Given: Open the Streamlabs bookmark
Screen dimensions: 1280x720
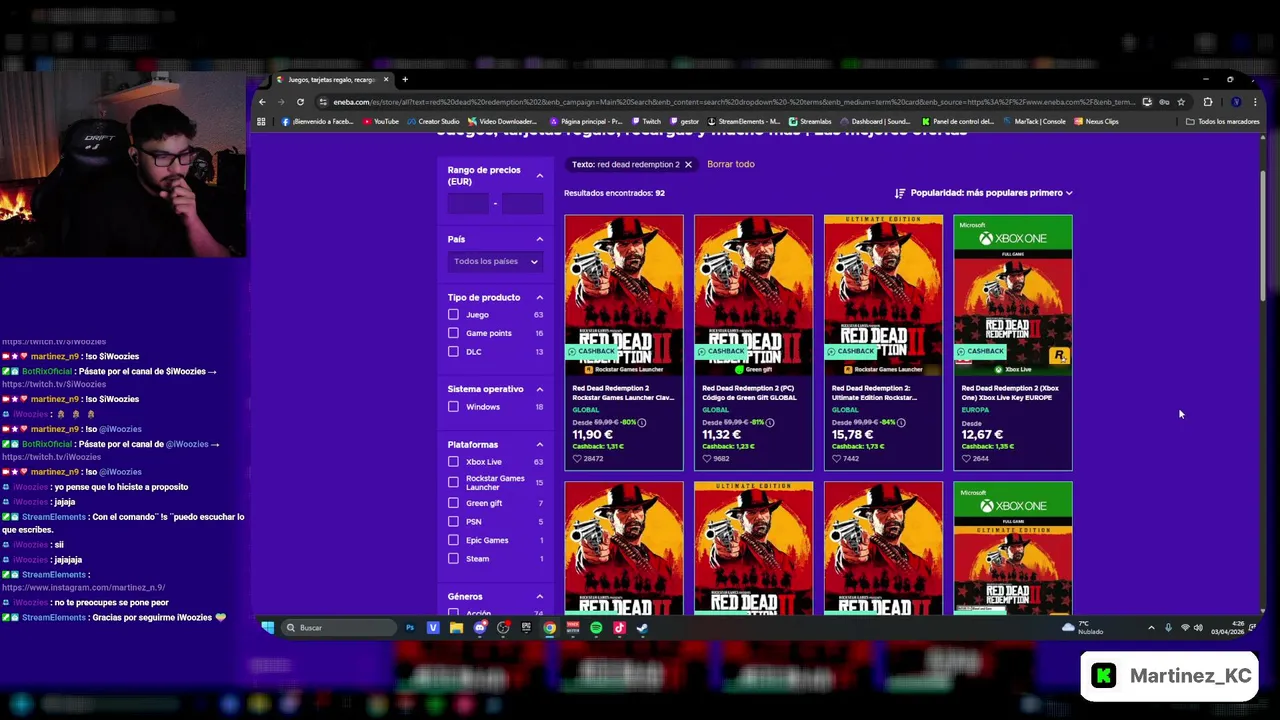Looking at the screenshot, I should 809,122.
